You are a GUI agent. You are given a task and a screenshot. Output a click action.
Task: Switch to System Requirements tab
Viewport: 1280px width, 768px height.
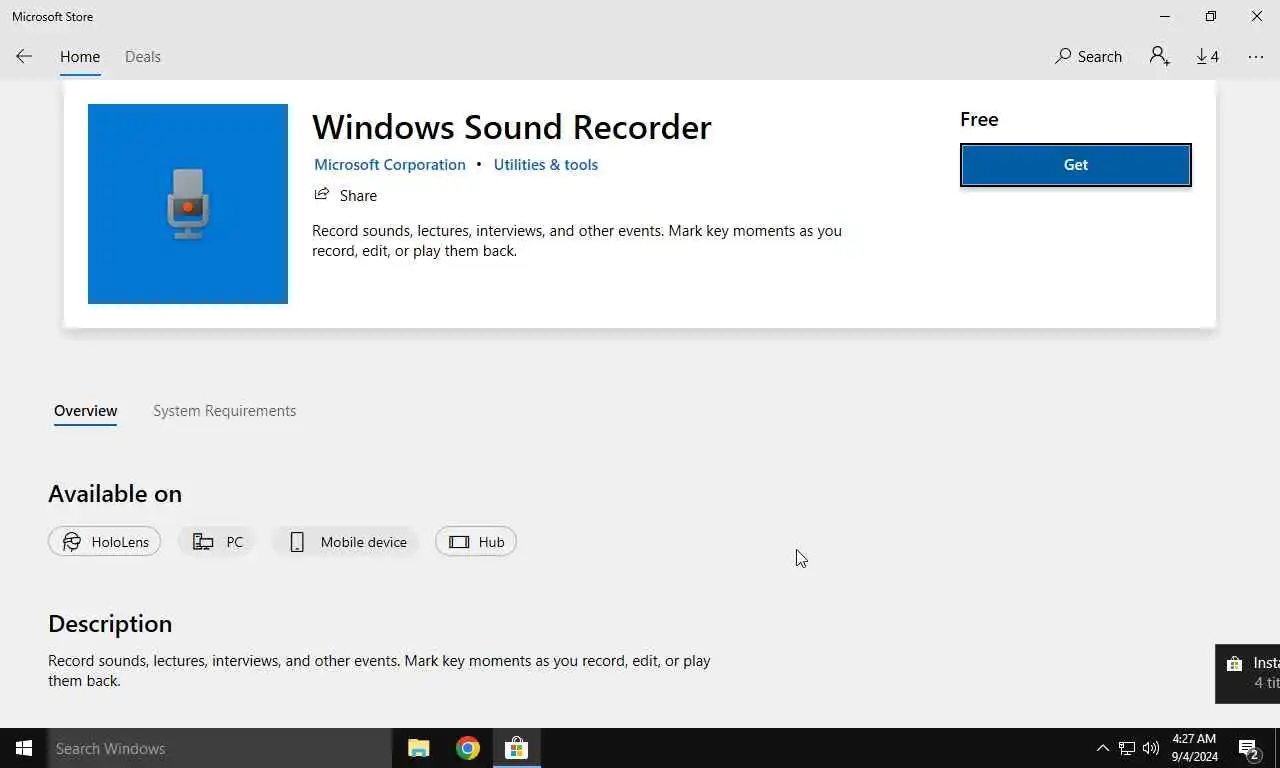pyautogui.click(x=225, y=411)
